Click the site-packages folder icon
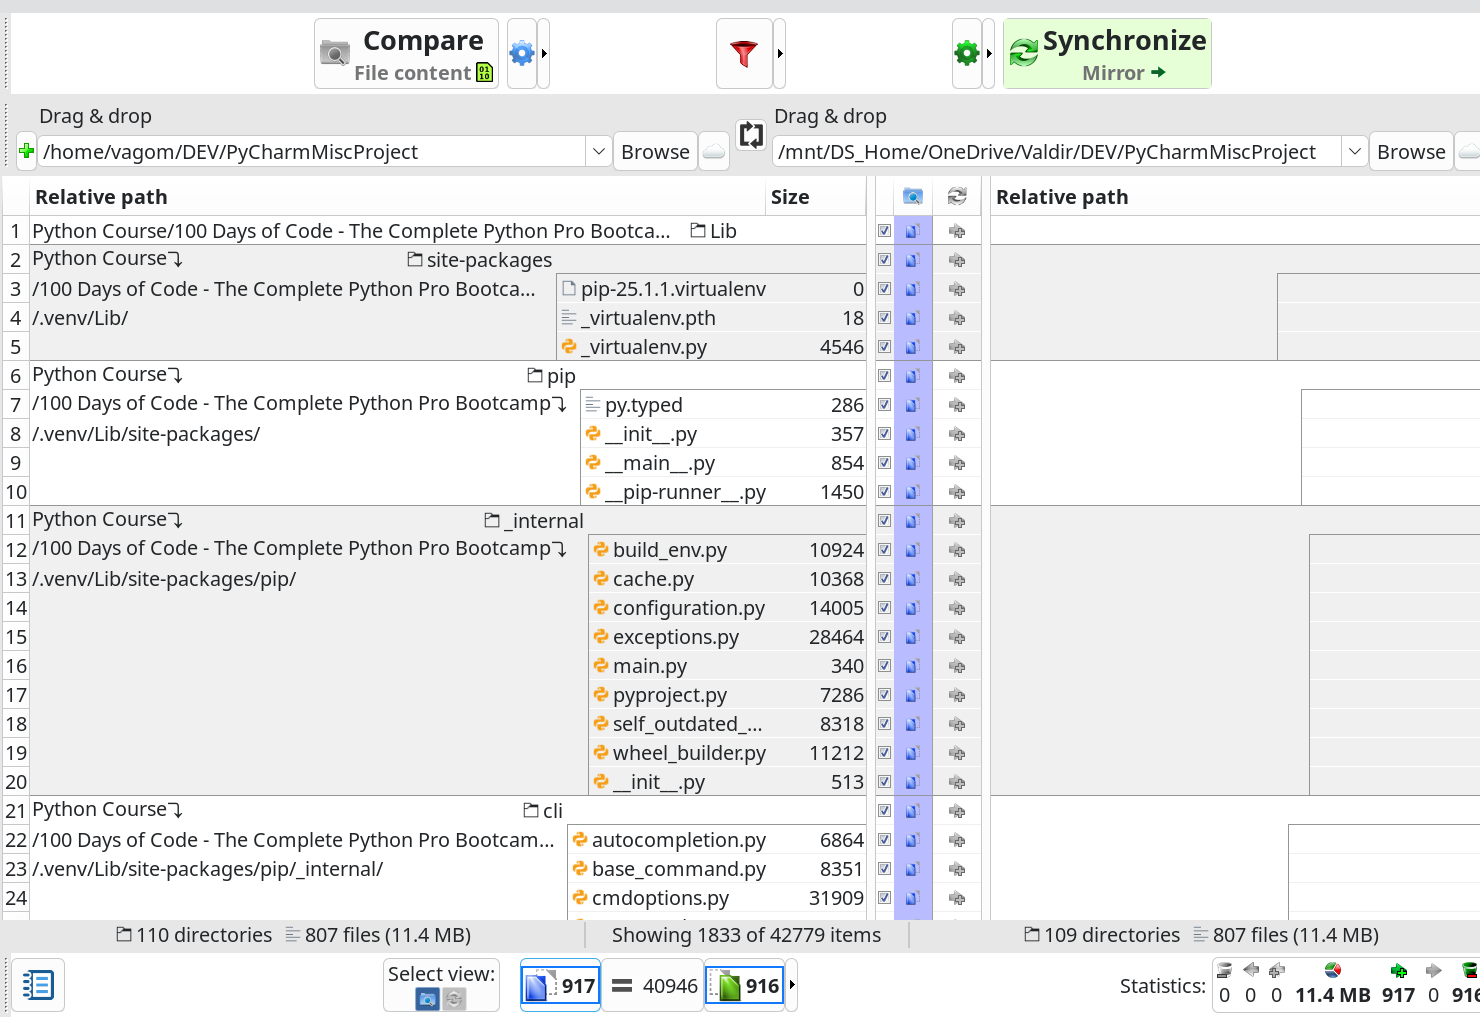Screen dimensions: 1480x1017 415,260
